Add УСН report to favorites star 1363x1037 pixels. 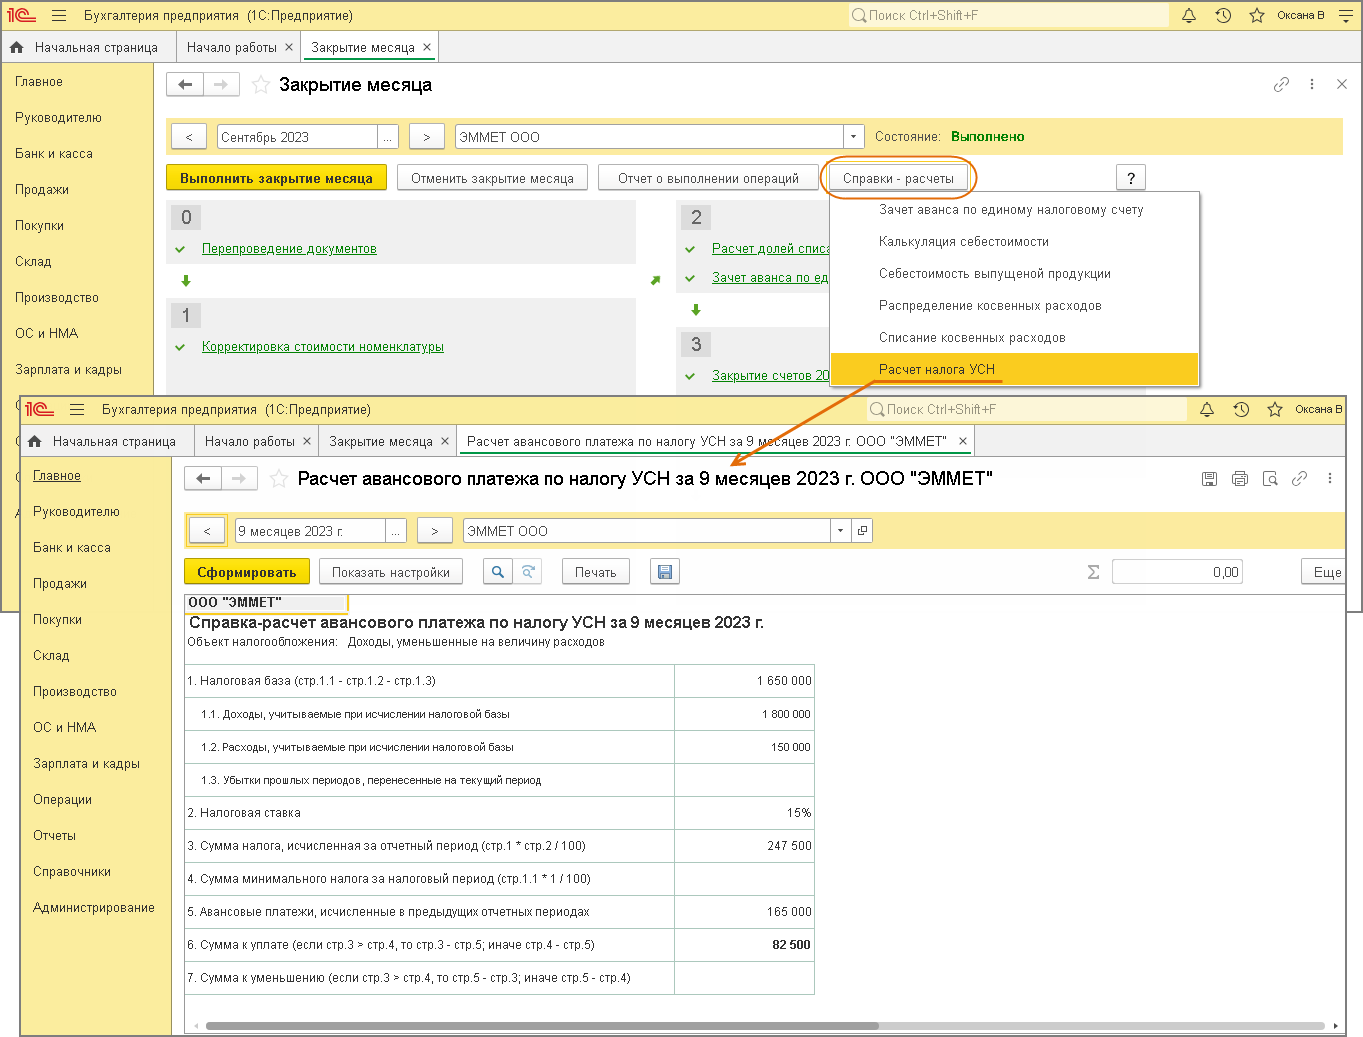(279, 479)
